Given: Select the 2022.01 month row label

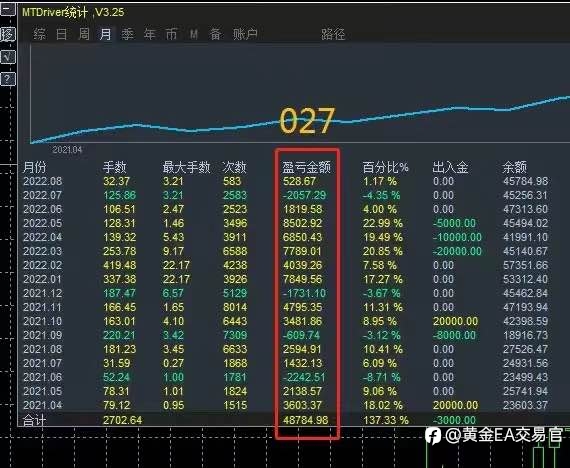Looking at the screenshot, I should (43, 279).
